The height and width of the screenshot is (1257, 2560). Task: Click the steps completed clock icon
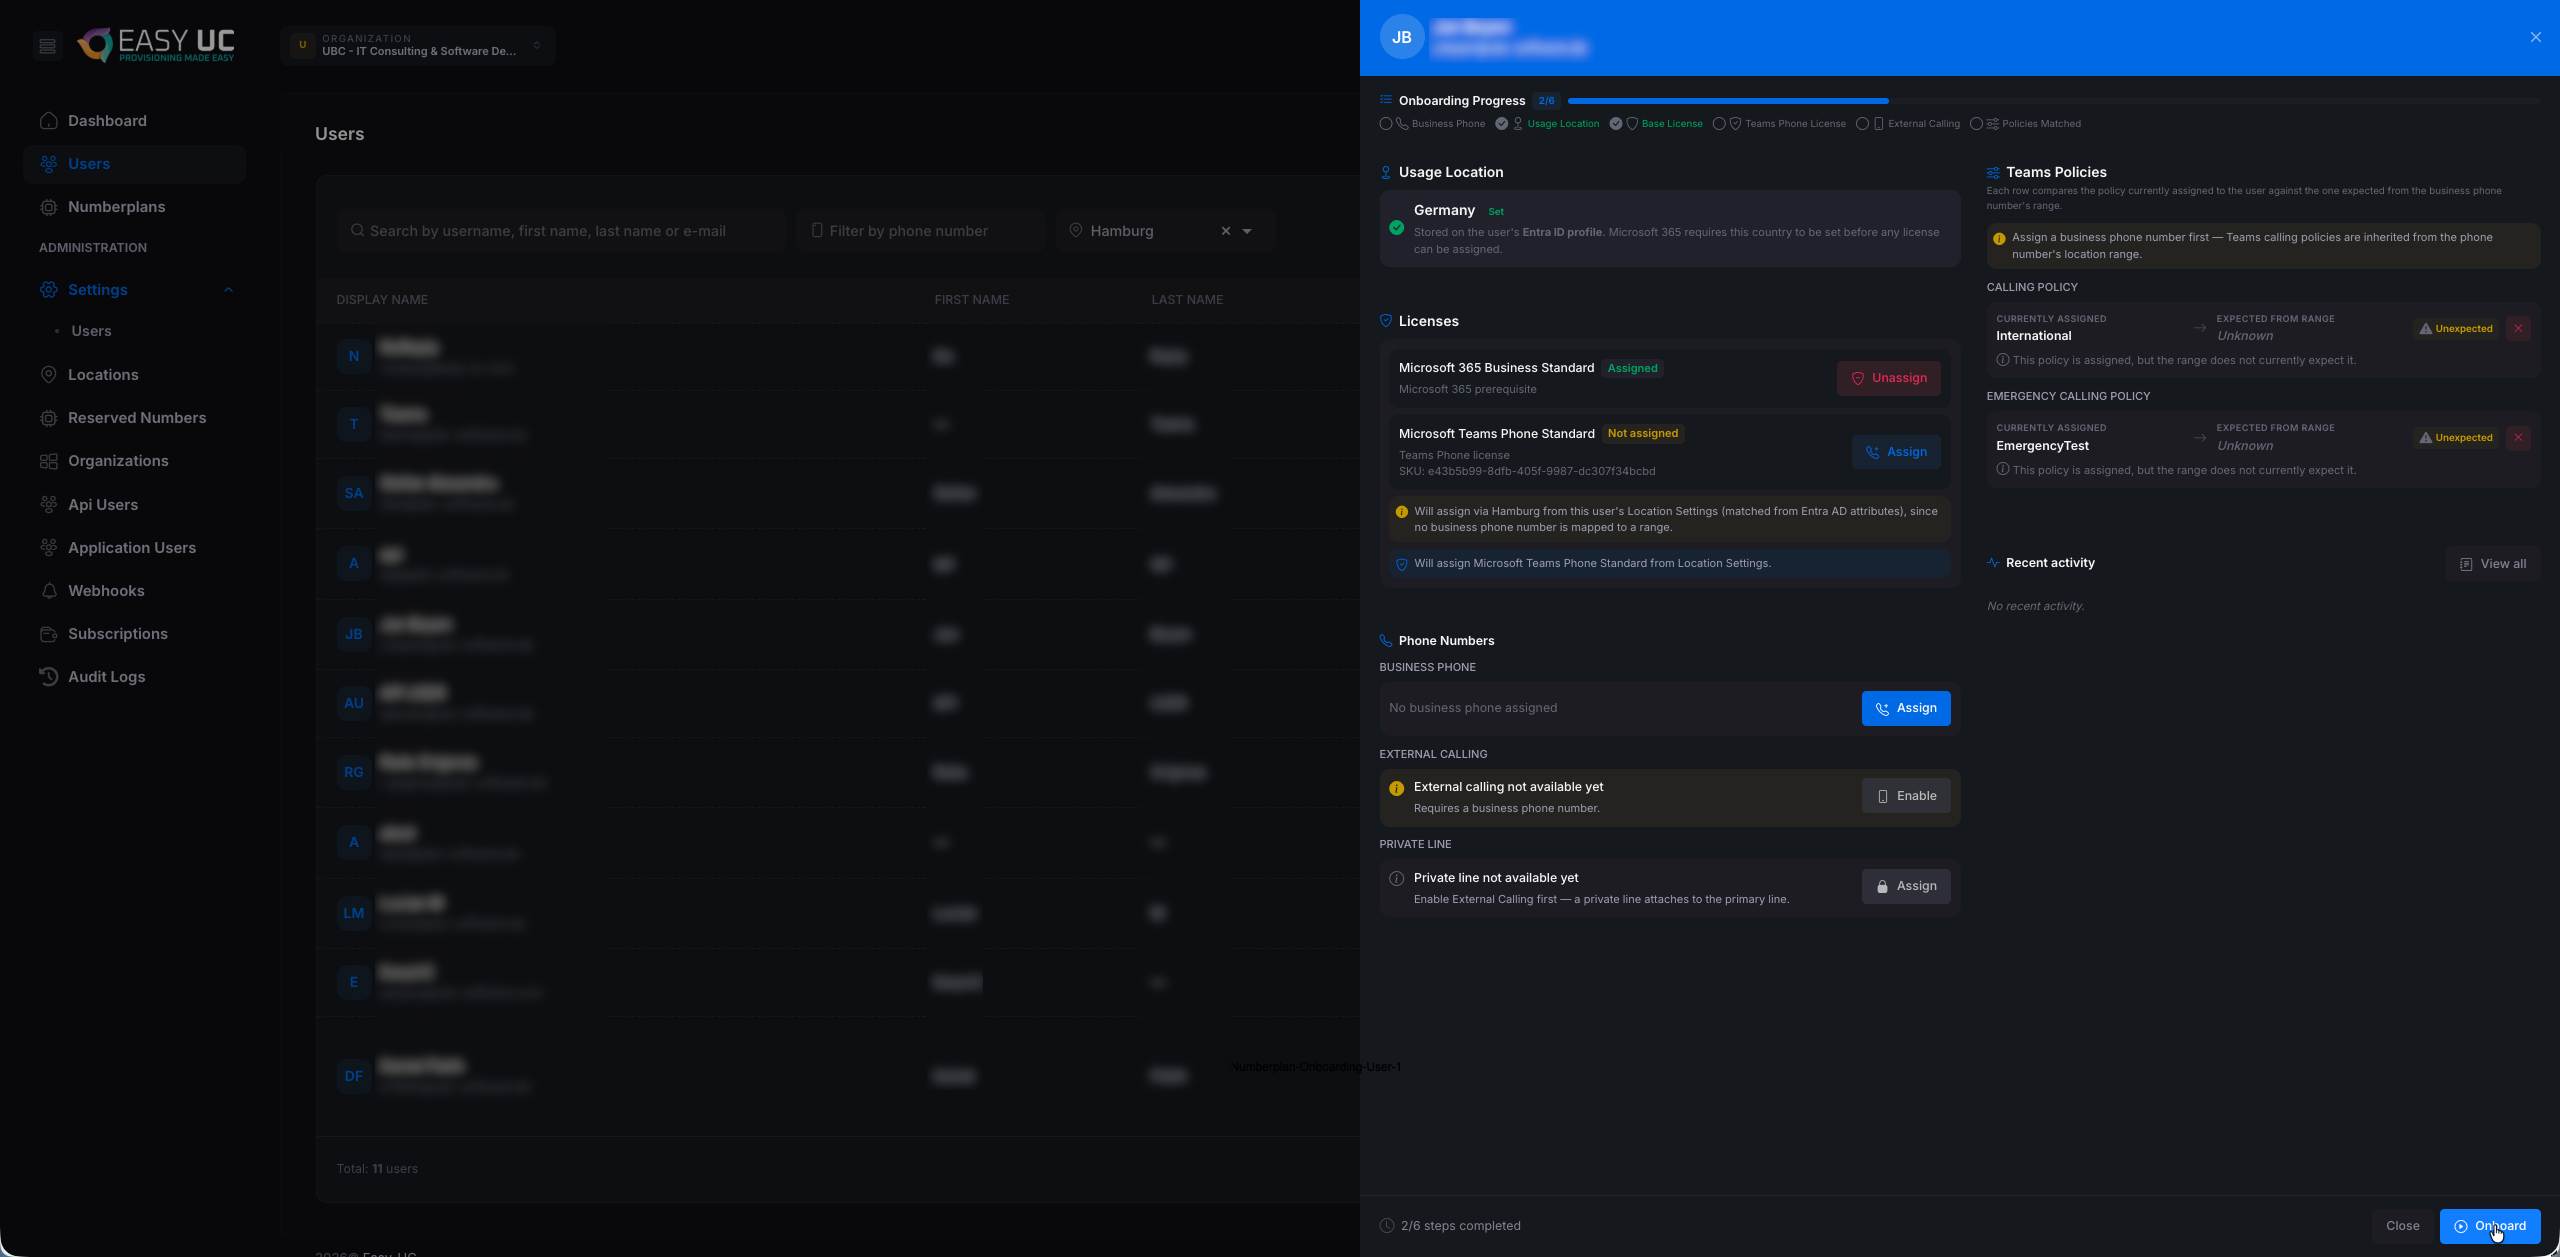(x=1387, y=1226)
